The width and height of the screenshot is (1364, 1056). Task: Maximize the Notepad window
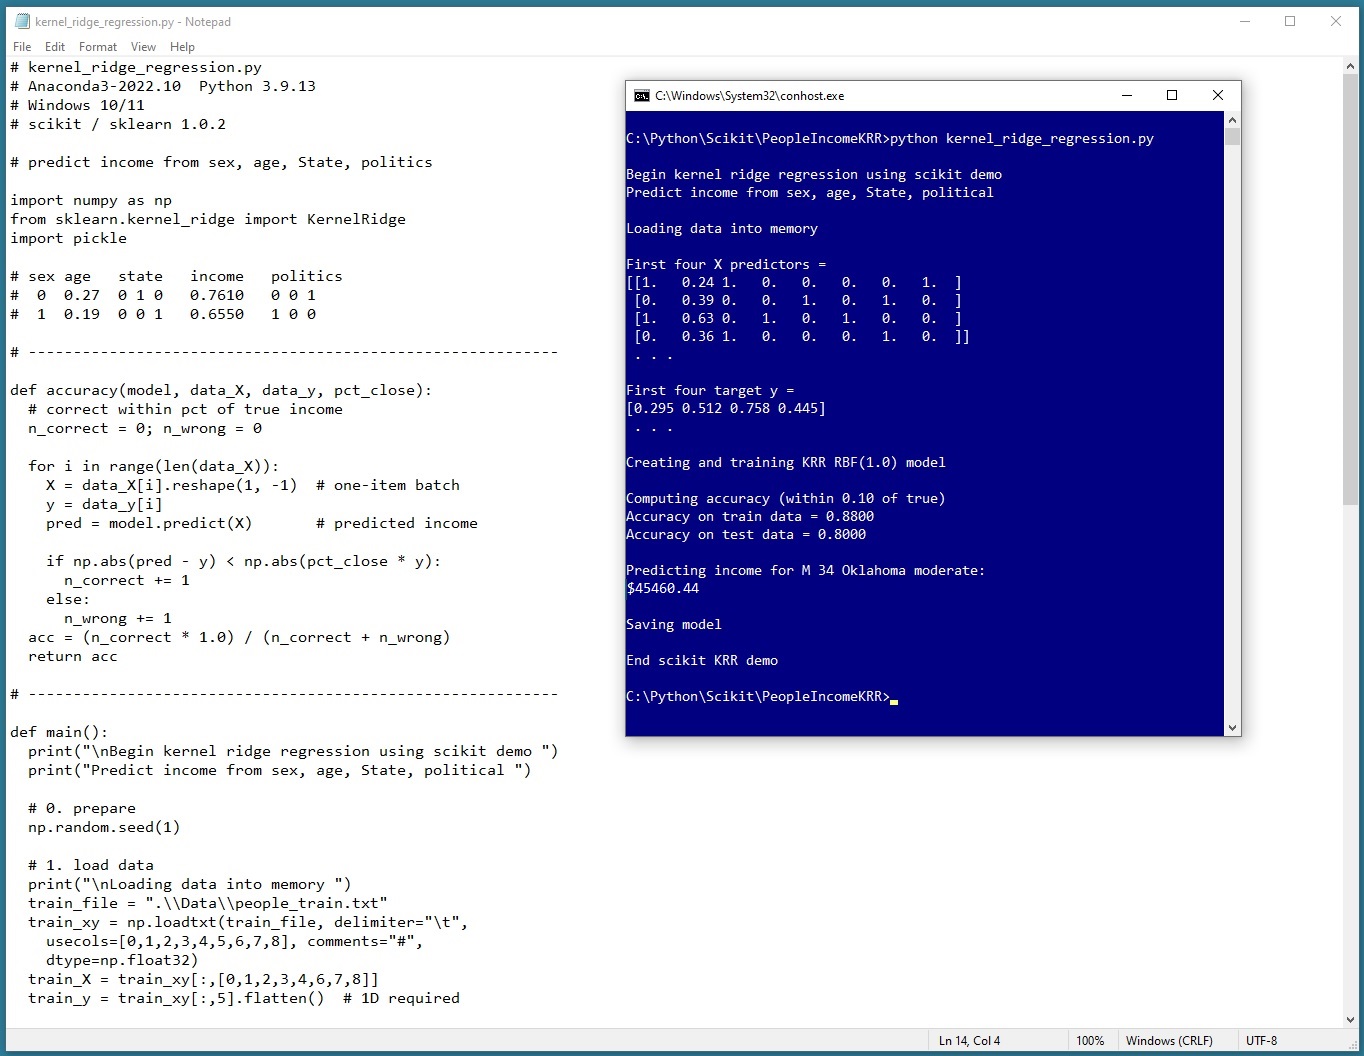pyautogui.click(x=1290, y=21)
